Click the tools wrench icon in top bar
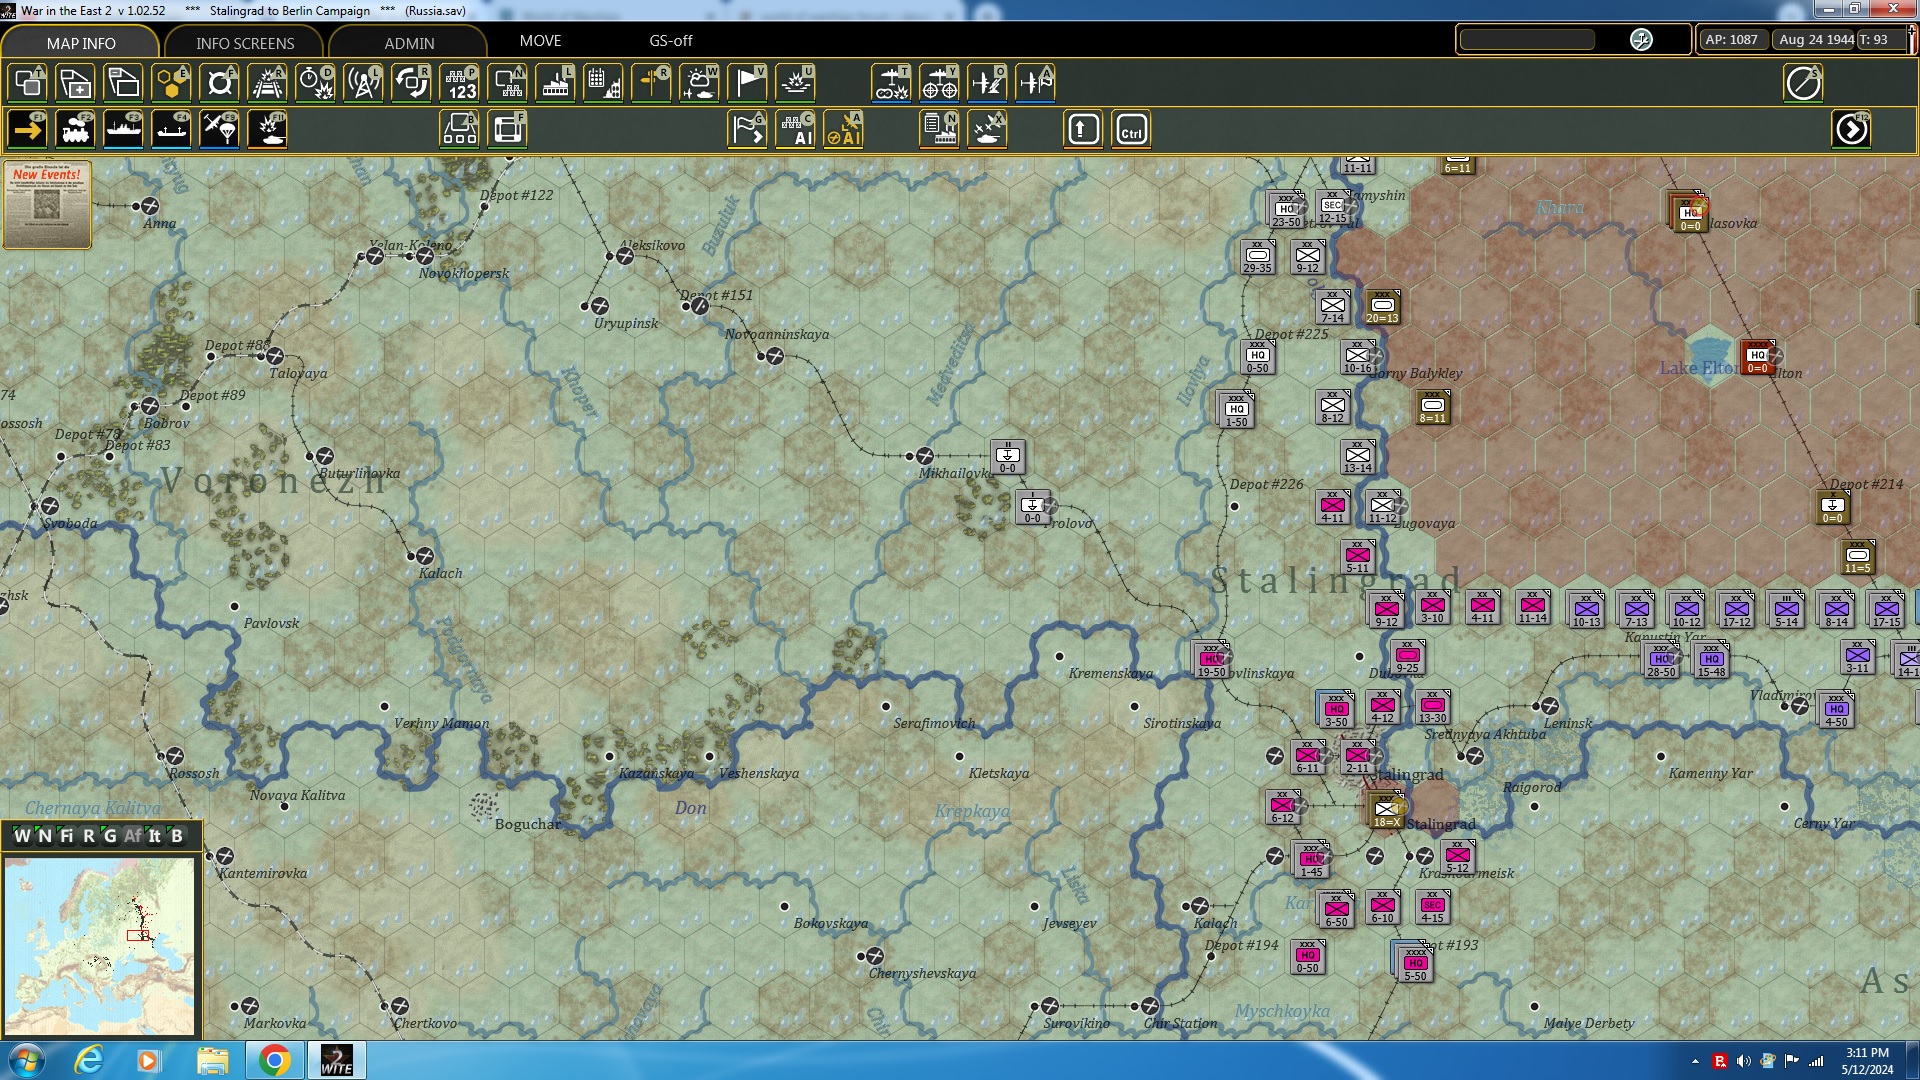1920x1080 pixels. 1641,39
